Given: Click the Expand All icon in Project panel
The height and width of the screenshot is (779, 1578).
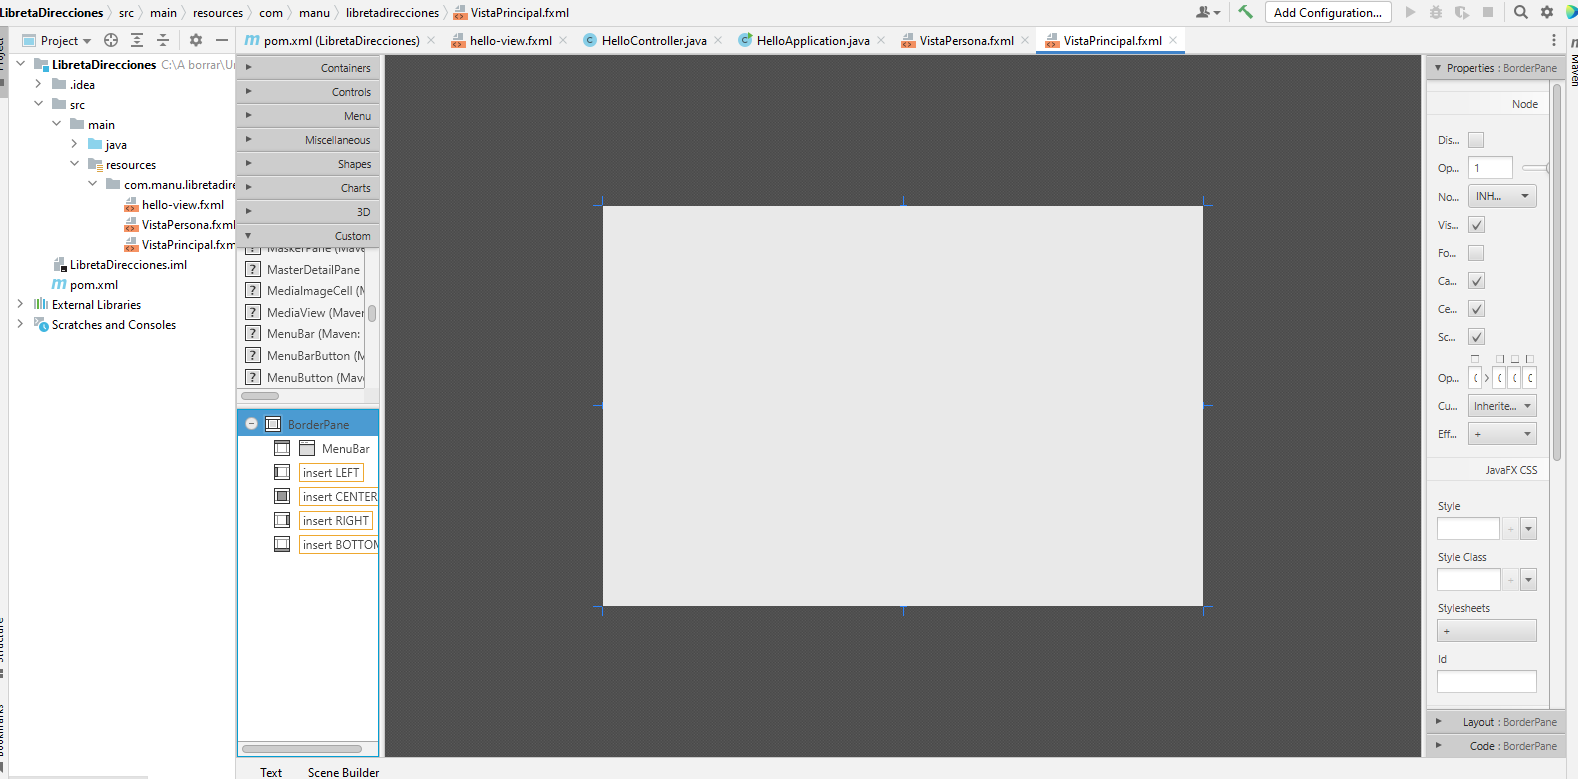Looking at the screenshot, I should pos(137,40).
